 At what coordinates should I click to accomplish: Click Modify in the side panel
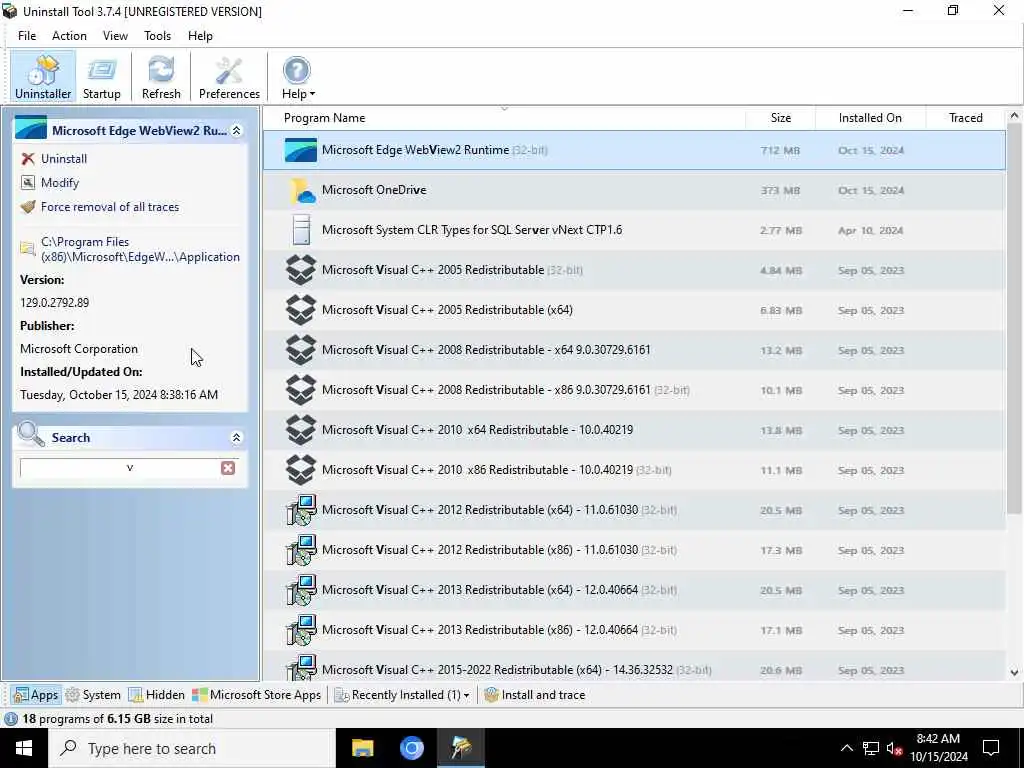click(59, 183)
